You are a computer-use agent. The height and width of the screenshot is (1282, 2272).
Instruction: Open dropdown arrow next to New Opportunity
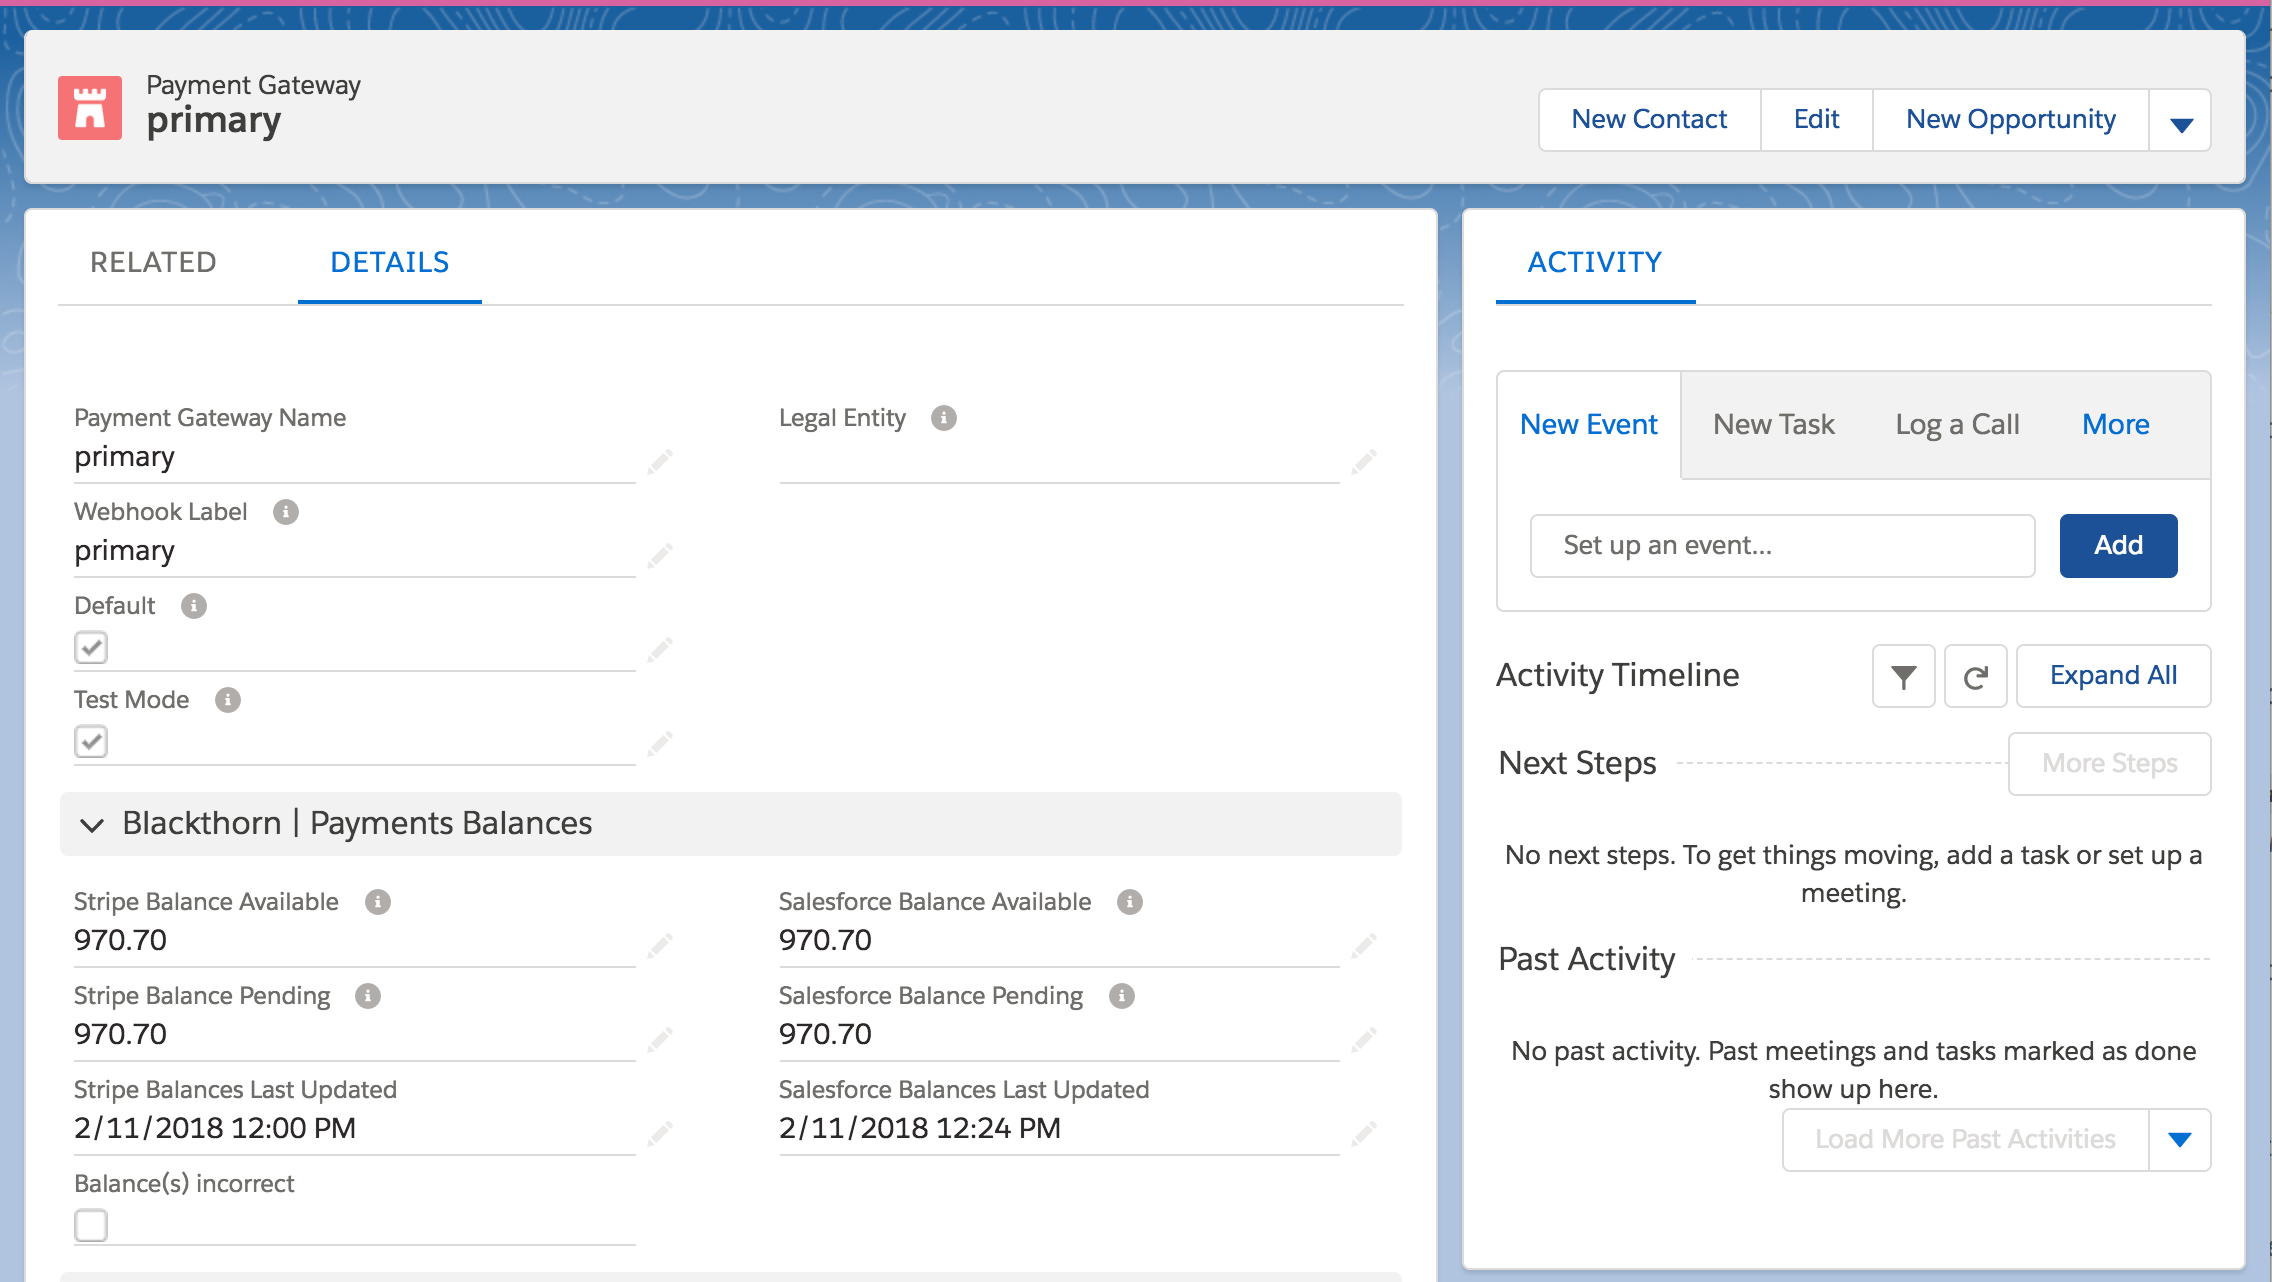[2181, 122]
